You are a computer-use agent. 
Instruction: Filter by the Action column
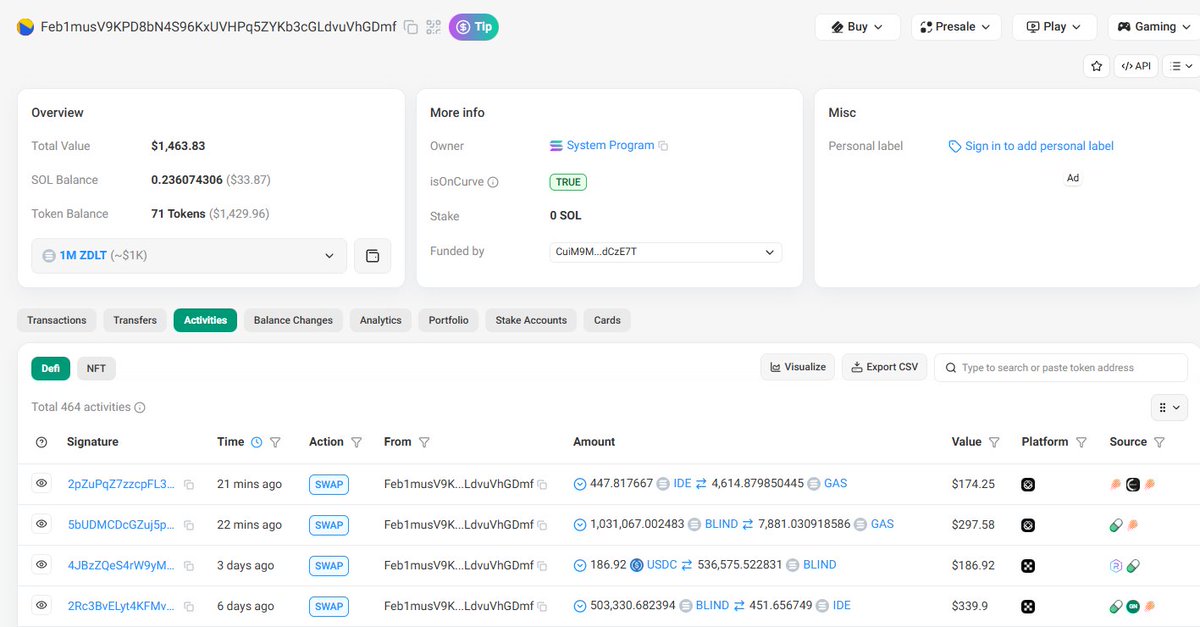356,442
